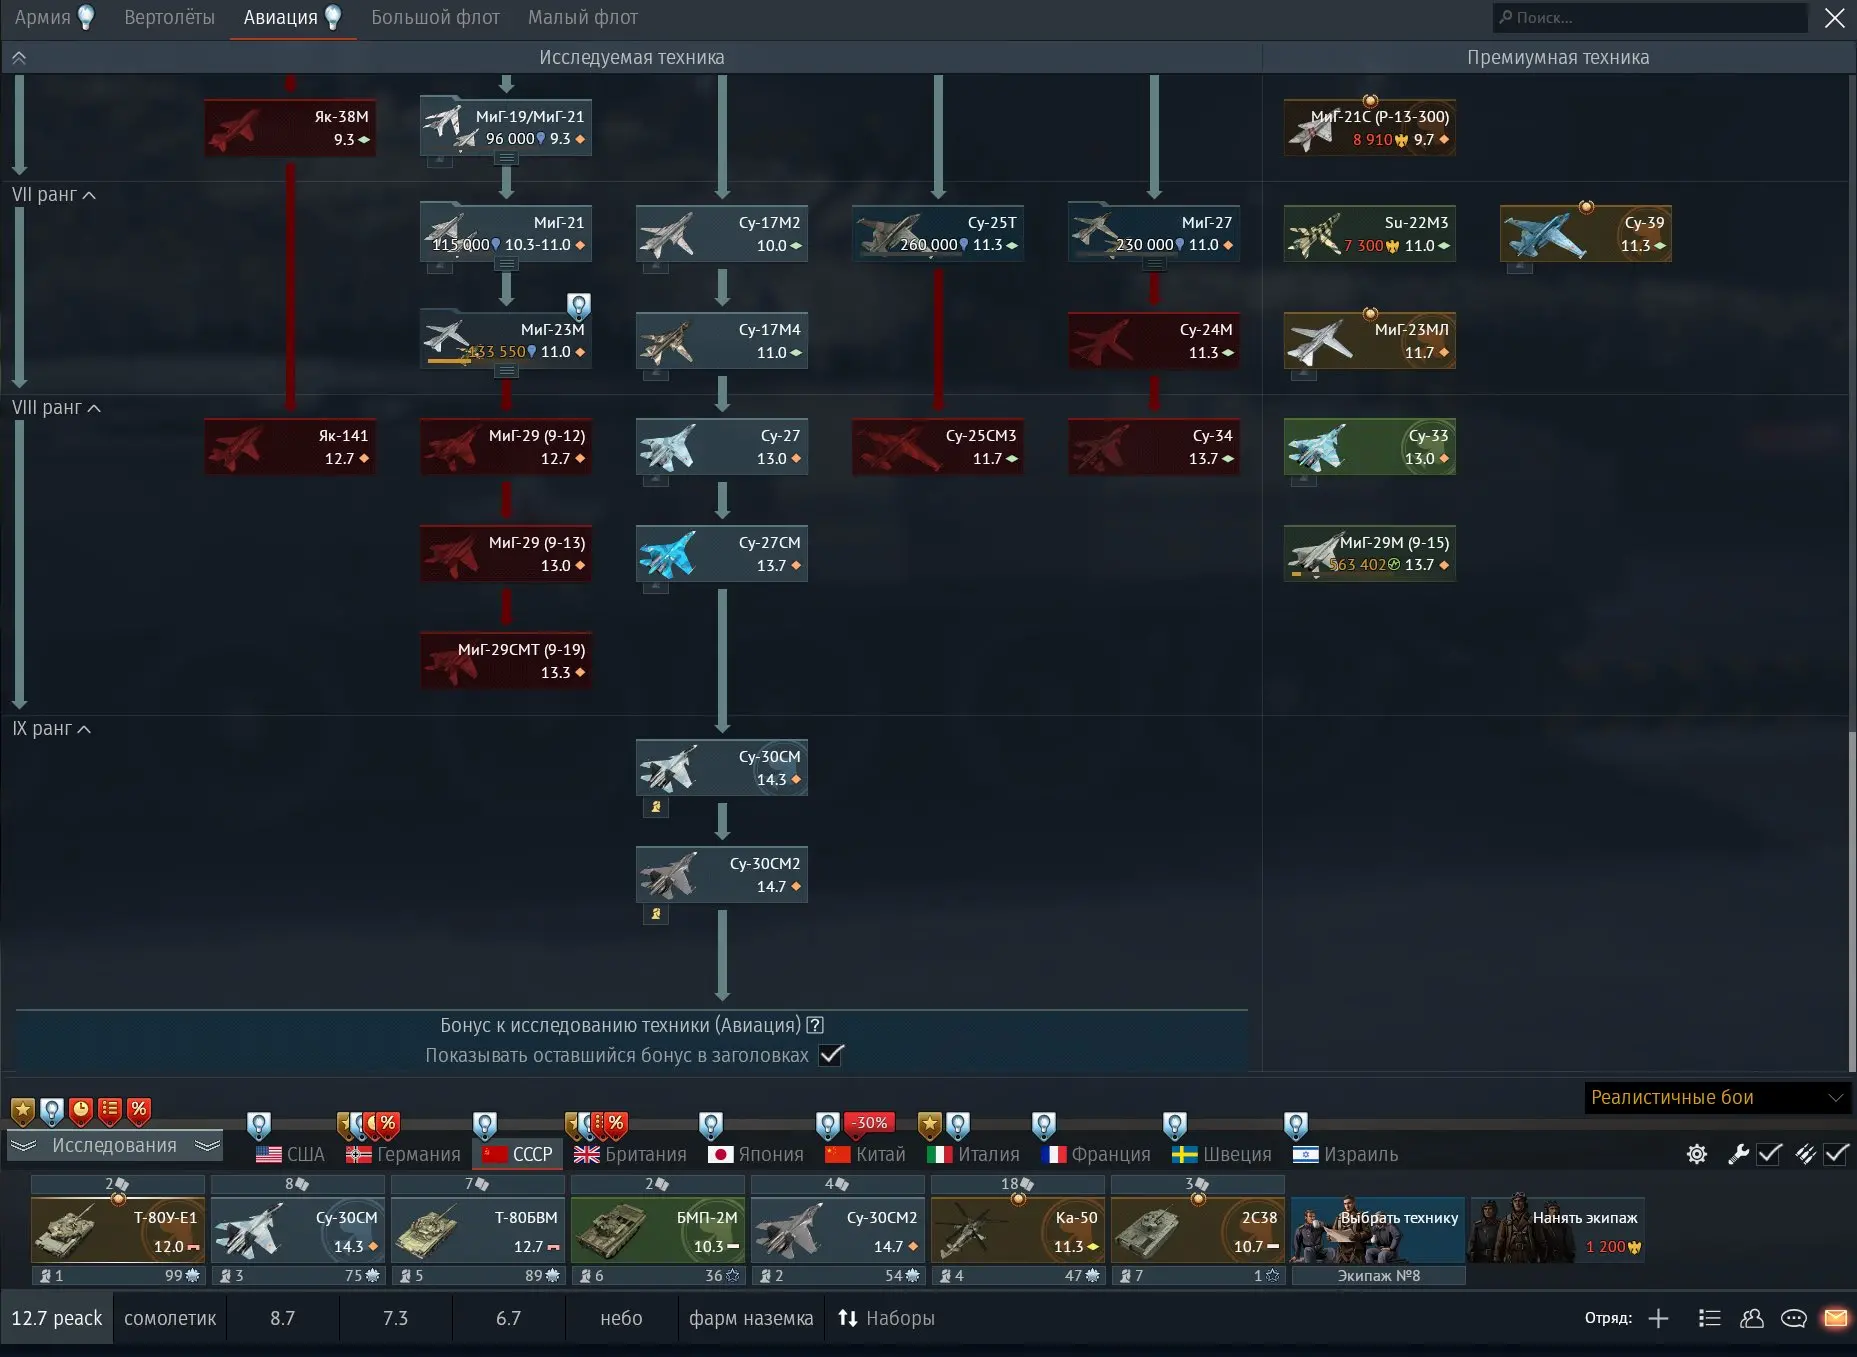
Task: Collapse the tree with top-left double chevron
Action: pos(19,58)
